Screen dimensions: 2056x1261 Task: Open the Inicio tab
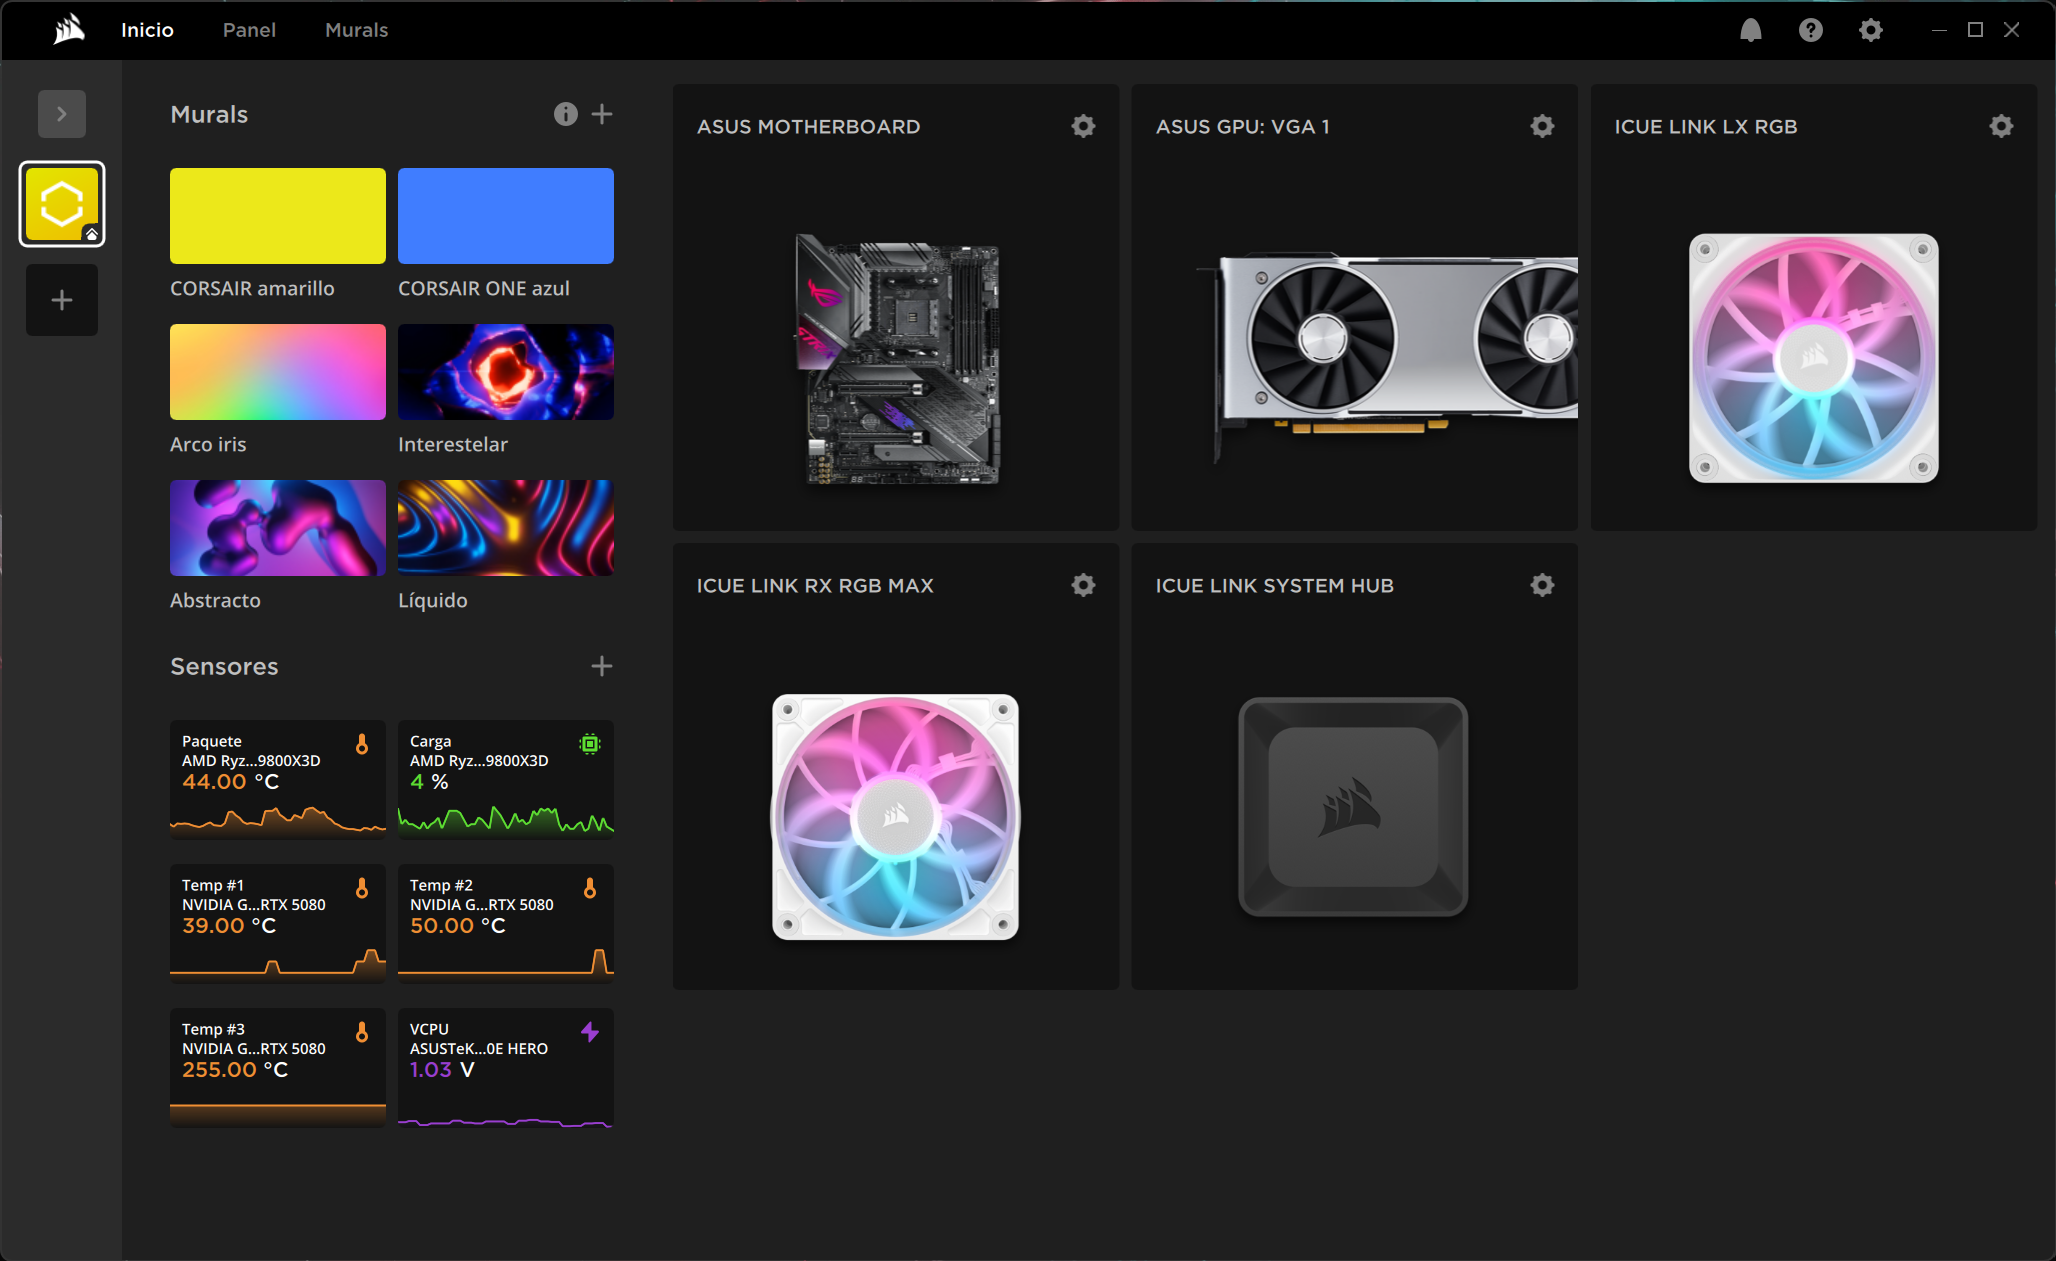pos(147,30)
